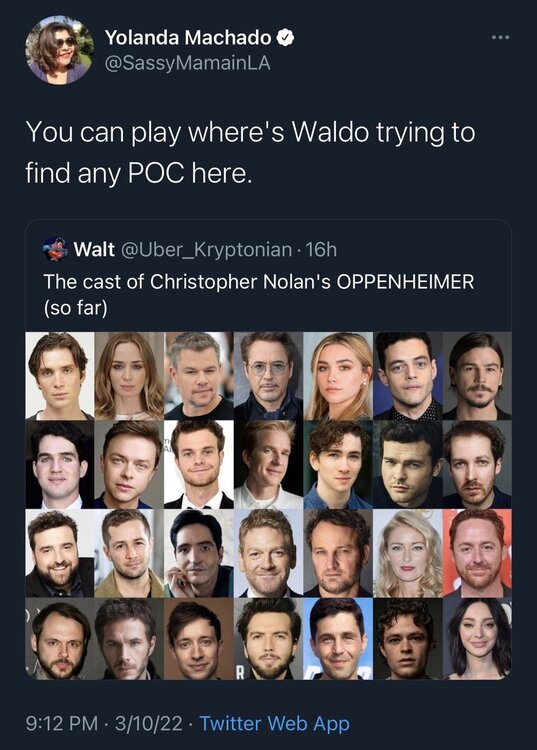Open photo of man in polka-dot shirt
The width and height of the screenshot is (537, 750).
[407, 376]
